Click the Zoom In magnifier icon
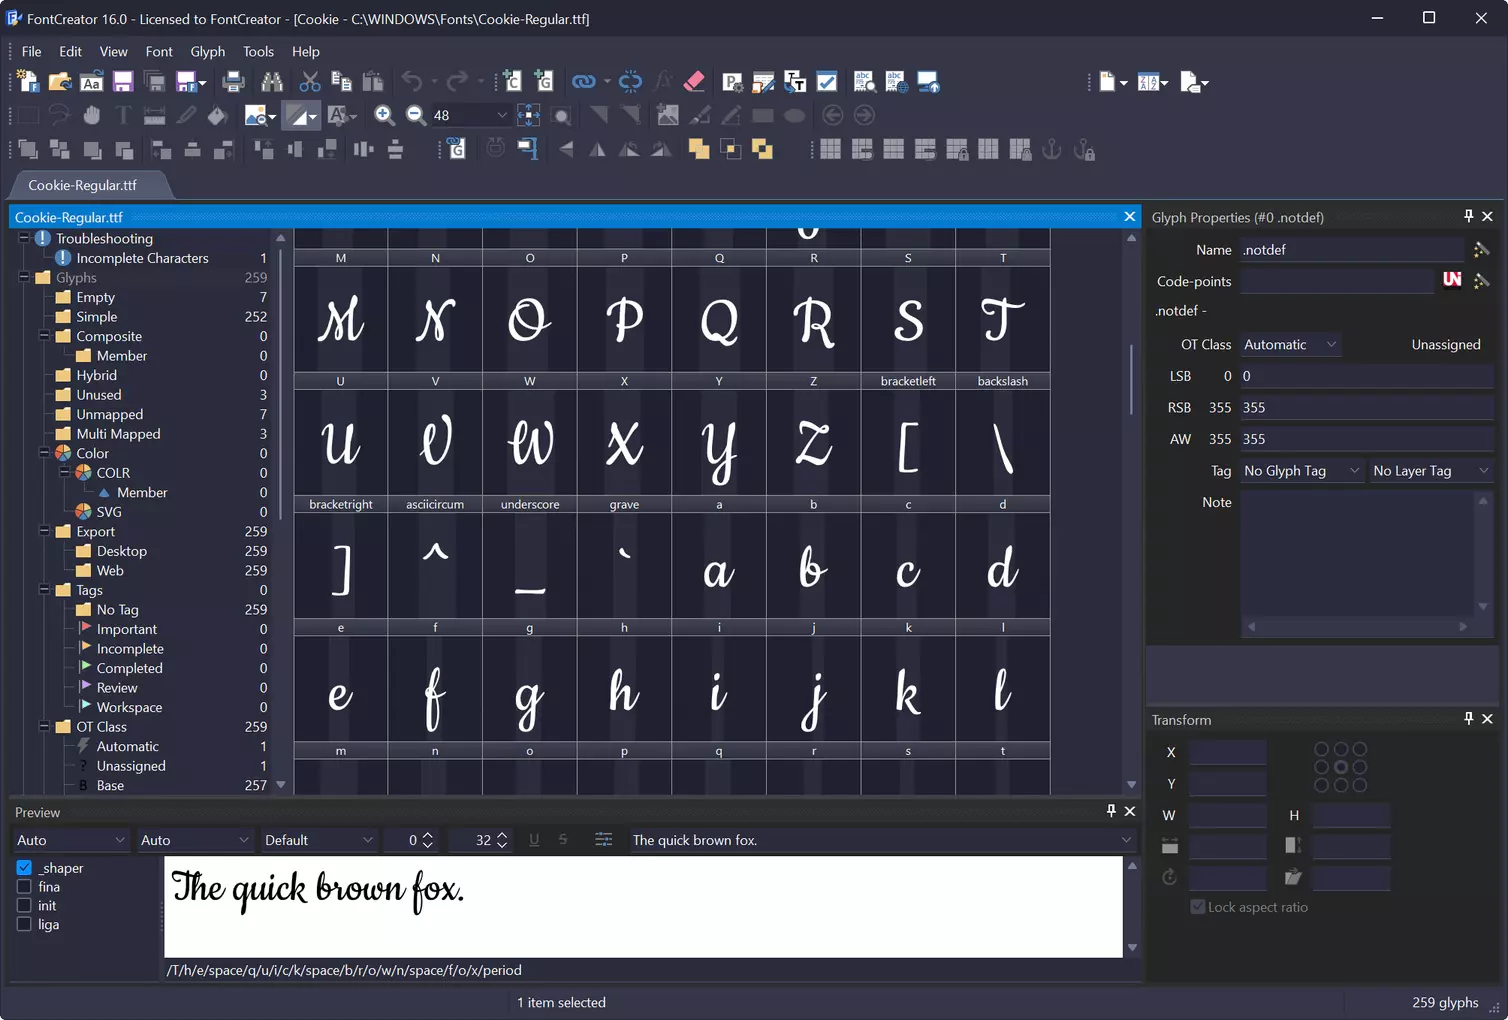1508x1020 pixels. 384,115
